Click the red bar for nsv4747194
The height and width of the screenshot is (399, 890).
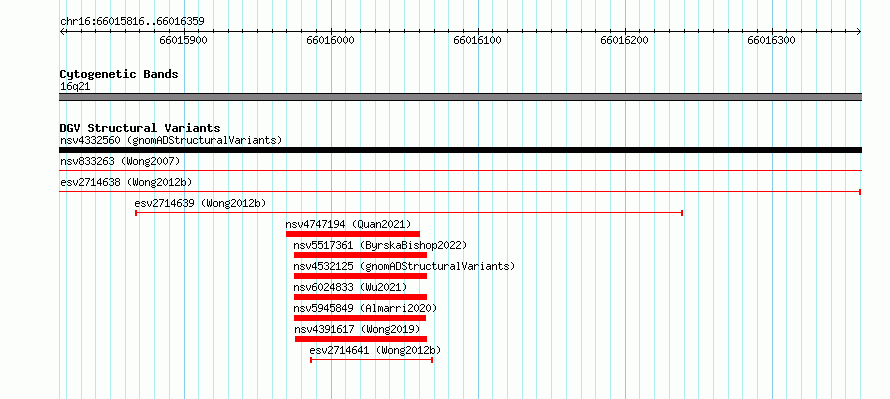point(352,234)
